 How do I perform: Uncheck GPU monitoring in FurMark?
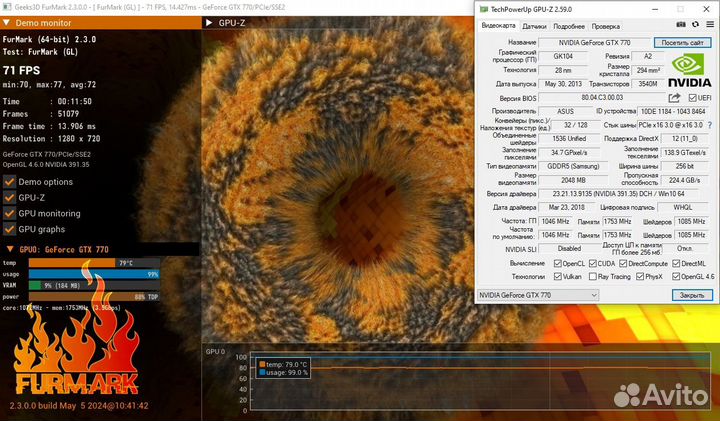9,213
